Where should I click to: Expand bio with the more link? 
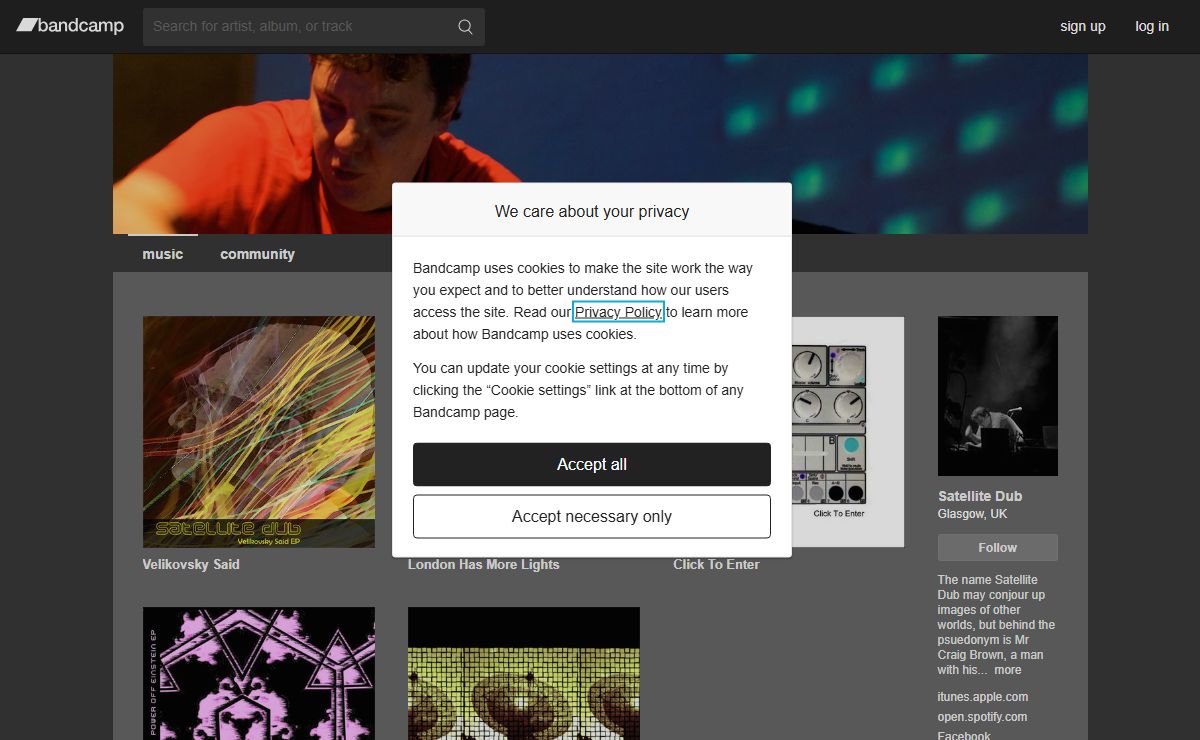click(x=1008, y=670)
